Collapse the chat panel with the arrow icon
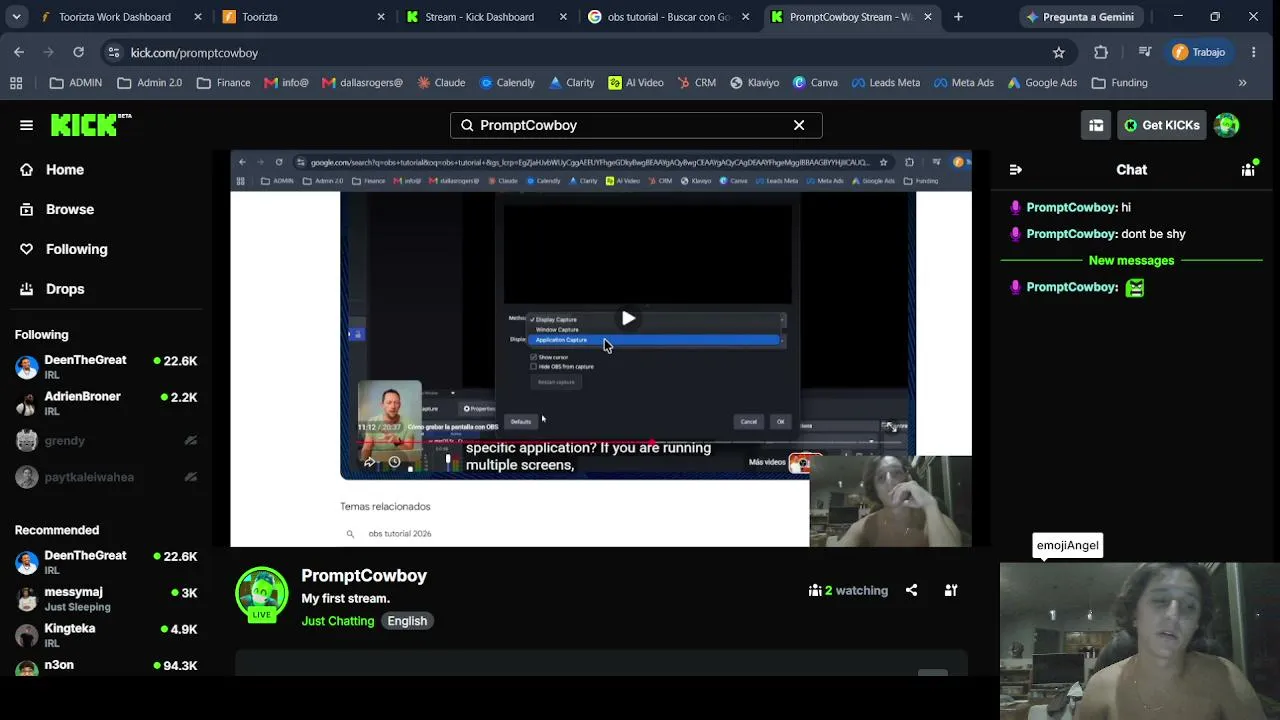1280x720 pixels. pos(1015,170)
